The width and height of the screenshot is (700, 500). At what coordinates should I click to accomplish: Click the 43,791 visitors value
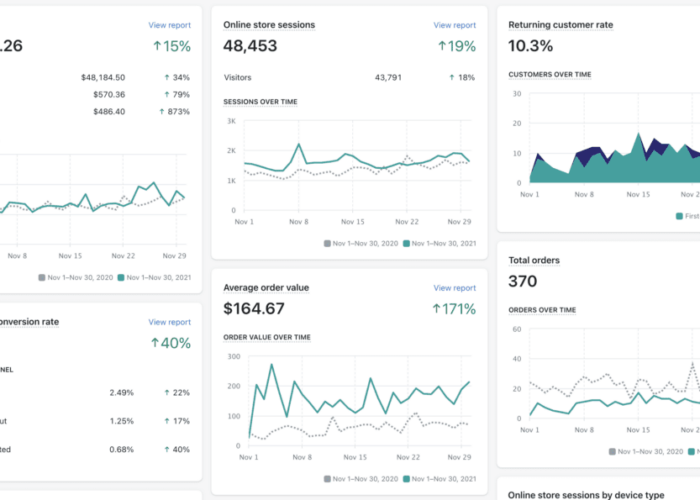click(388, 78)
